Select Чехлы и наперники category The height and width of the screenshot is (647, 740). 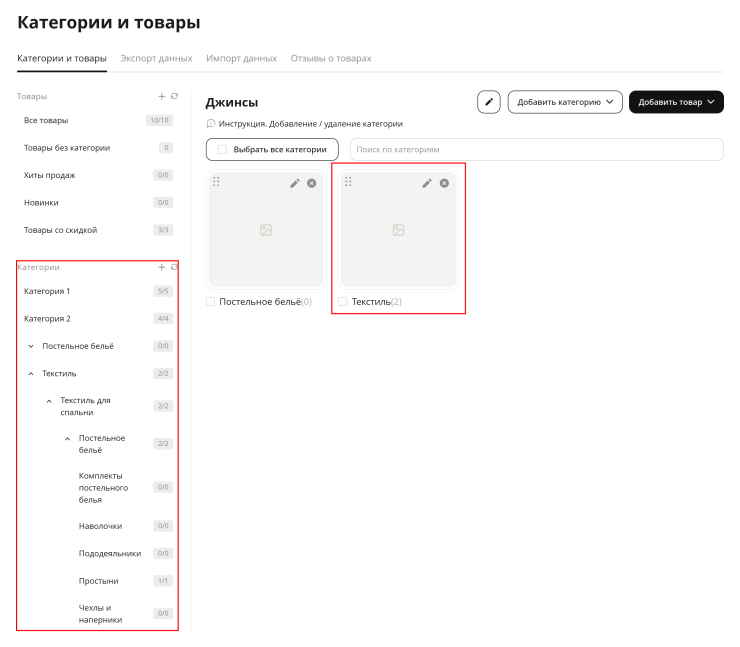click(x=100, y=613)
